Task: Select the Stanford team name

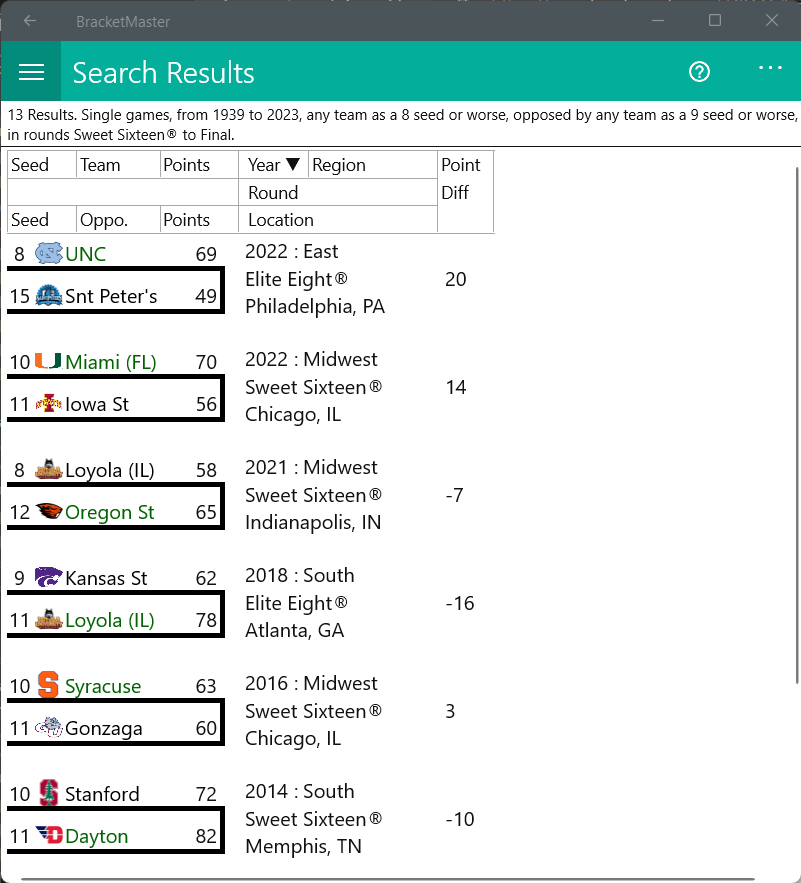Action: click(102, 794)
